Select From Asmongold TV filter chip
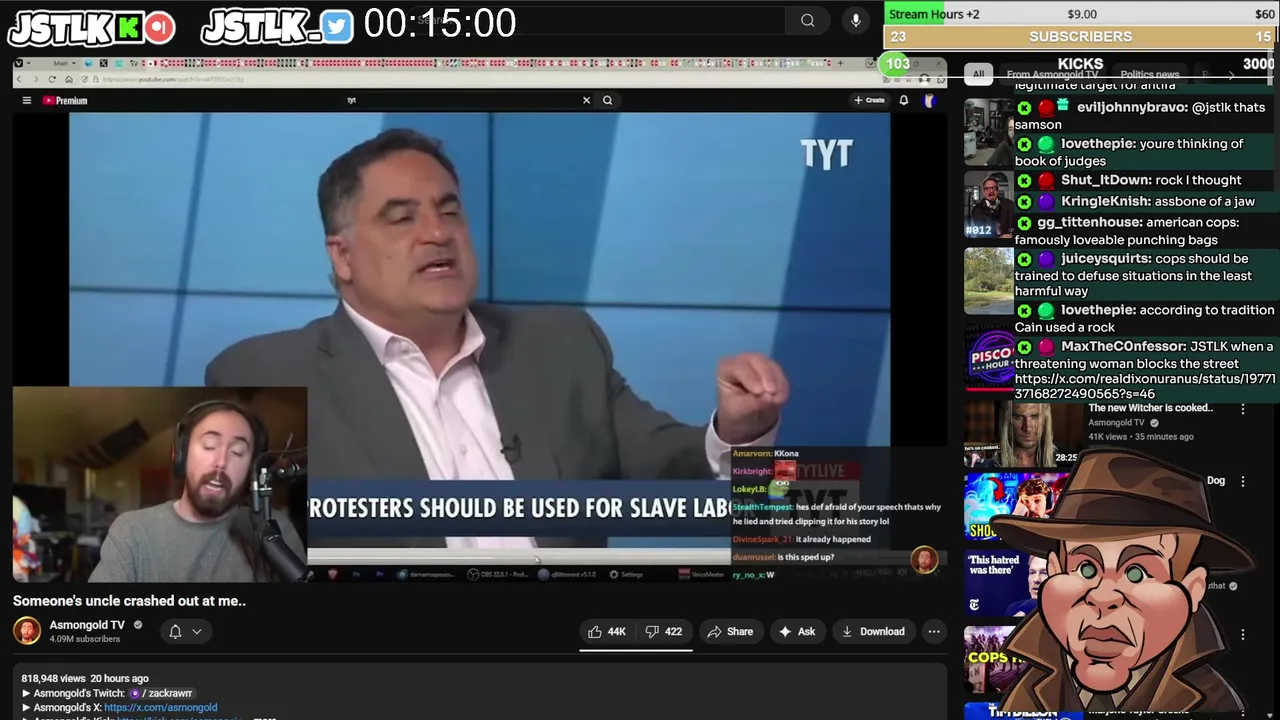1280x720 pixels. coord(1052,74)
